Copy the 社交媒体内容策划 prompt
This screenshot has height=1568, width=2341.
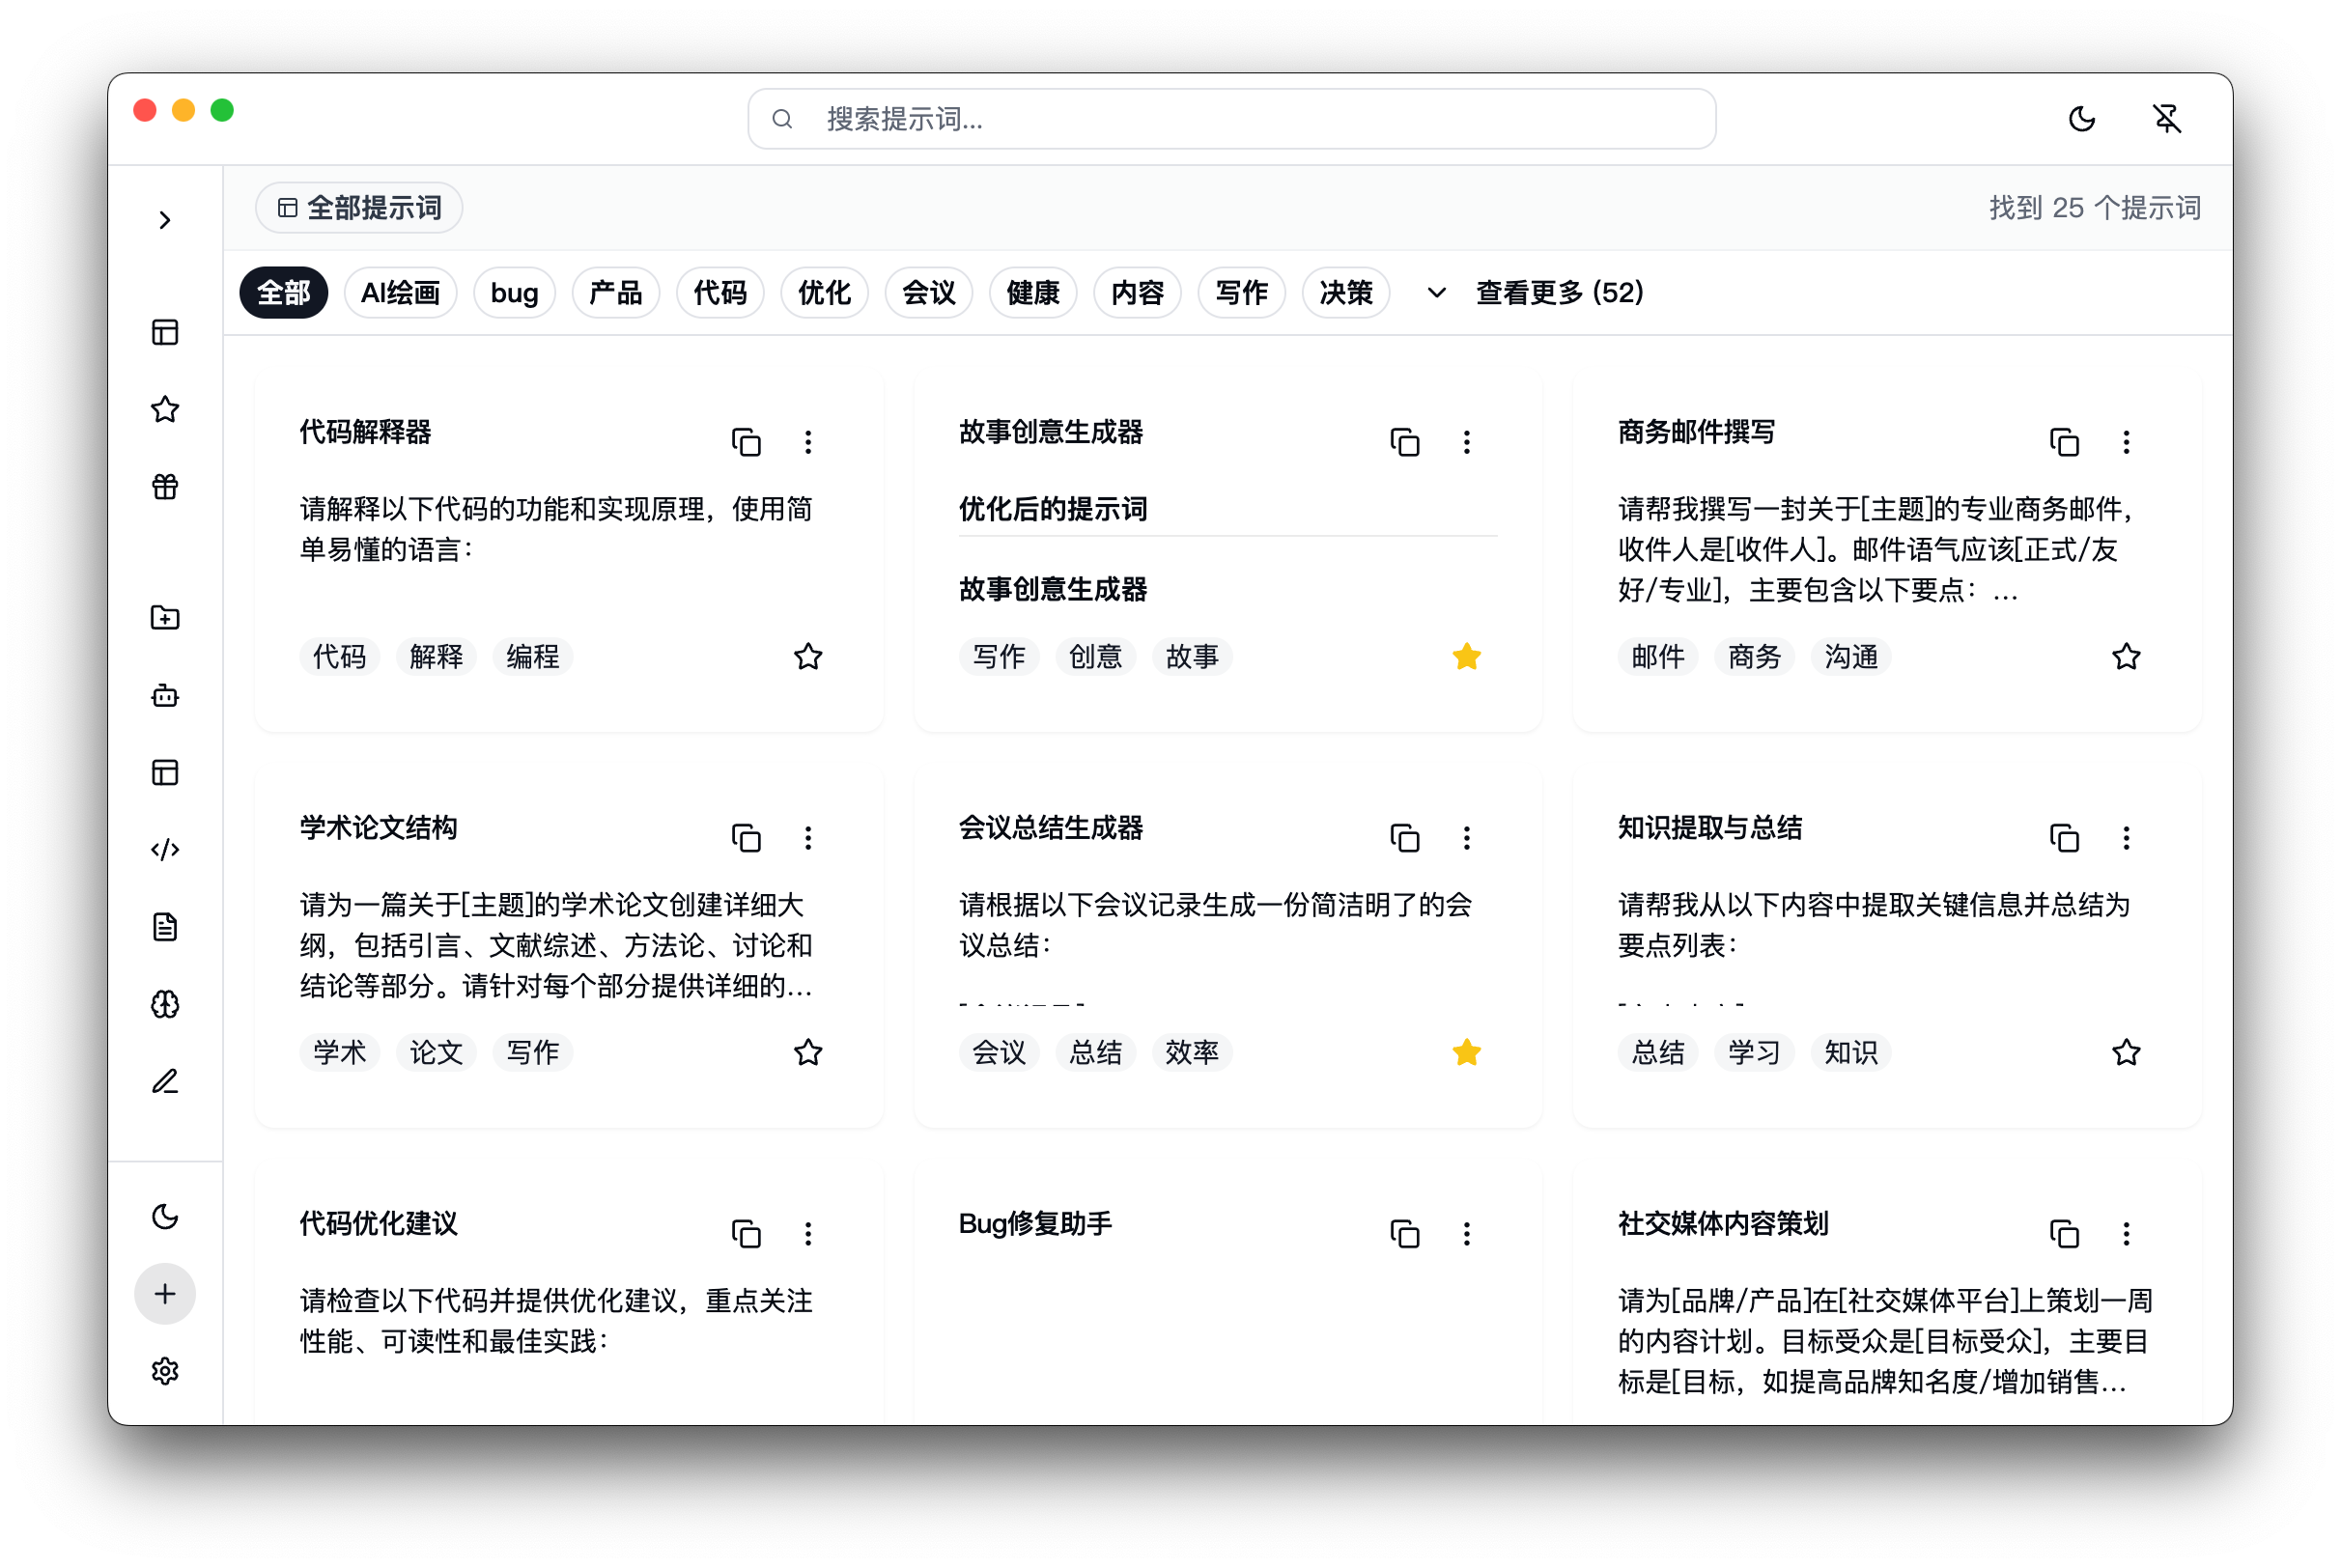2065,1234
